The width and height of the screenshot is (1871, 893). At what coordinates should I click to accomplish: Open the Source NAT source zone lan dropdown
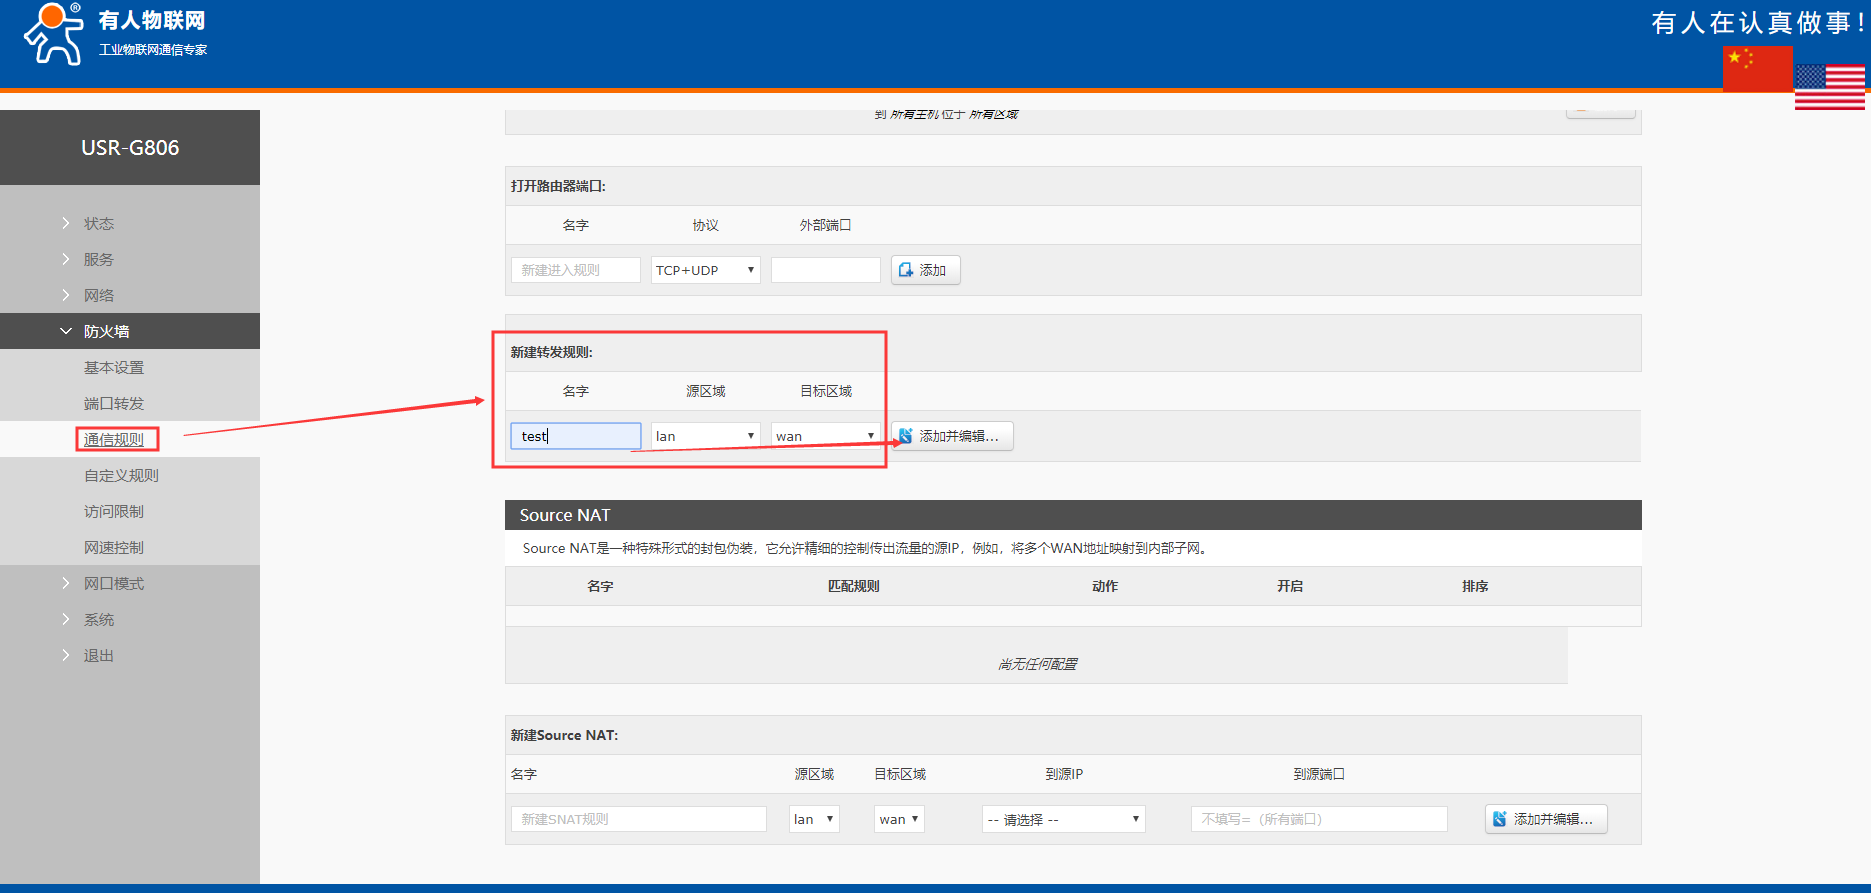coord(814,819)
